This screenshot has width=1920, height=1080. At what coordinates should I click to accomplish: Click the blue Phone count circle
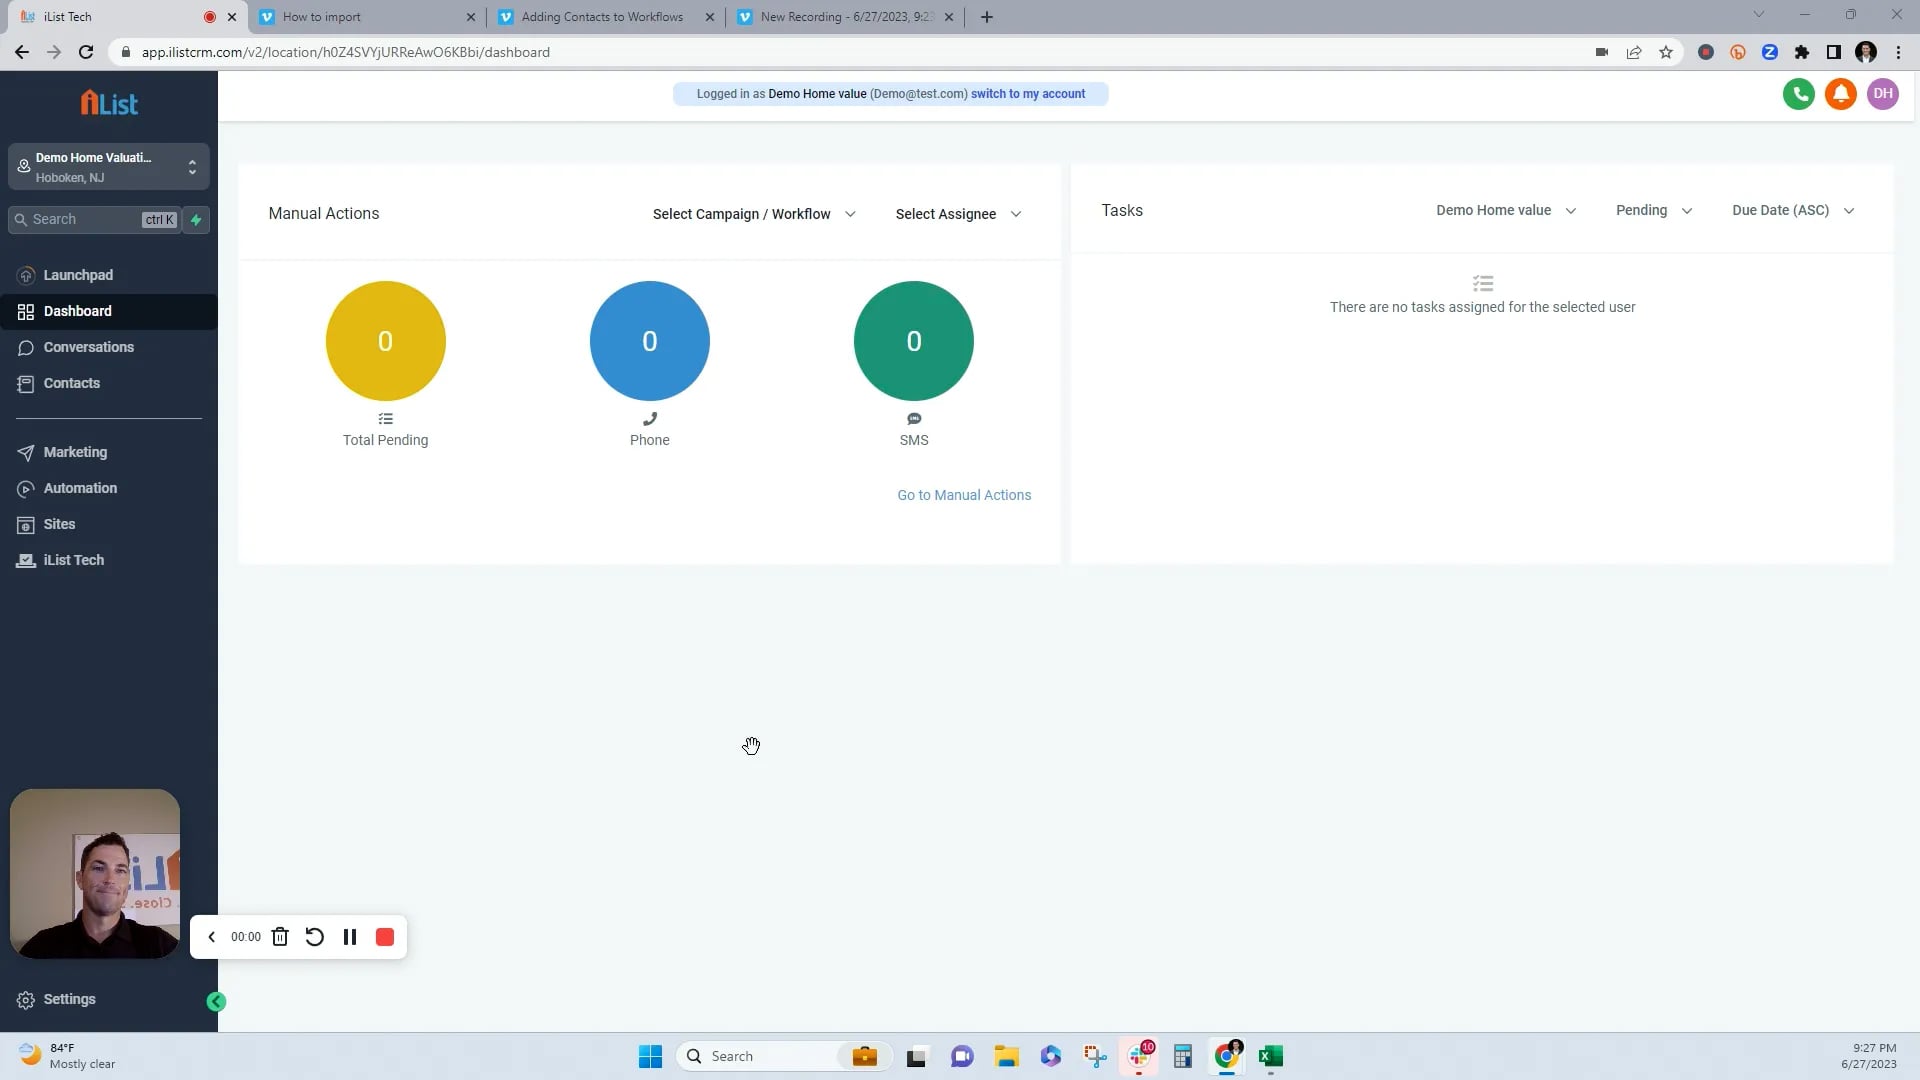[649, 341]
